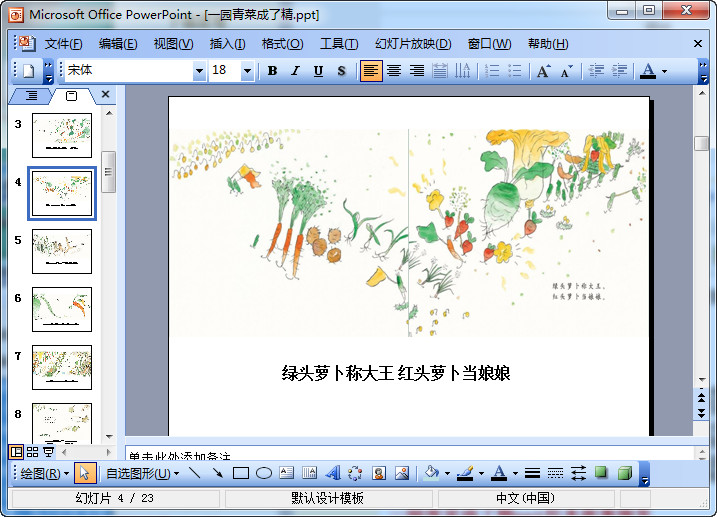Image resolution: width=717 pixels, height=517 pixels.
Task: Set Align Left paragraph alignment
Action: coord(371,71)
